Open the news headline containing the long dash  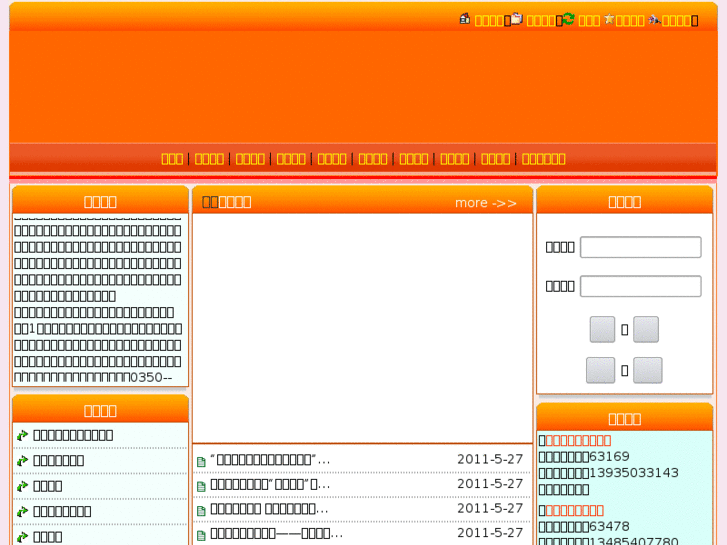click(276, 533)
